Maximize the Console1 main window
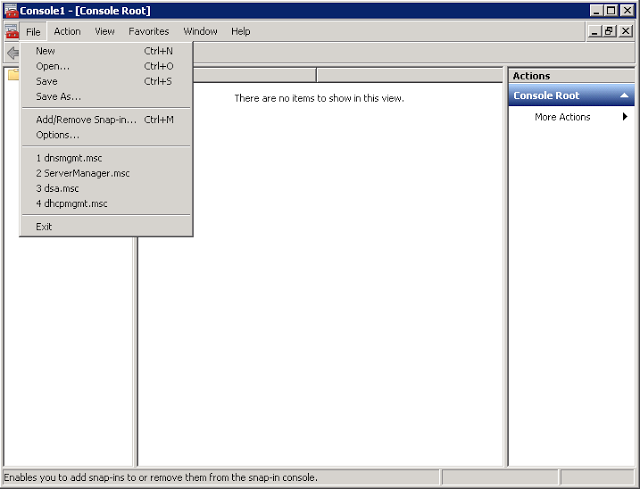640x489 pixels. (611, 10)
